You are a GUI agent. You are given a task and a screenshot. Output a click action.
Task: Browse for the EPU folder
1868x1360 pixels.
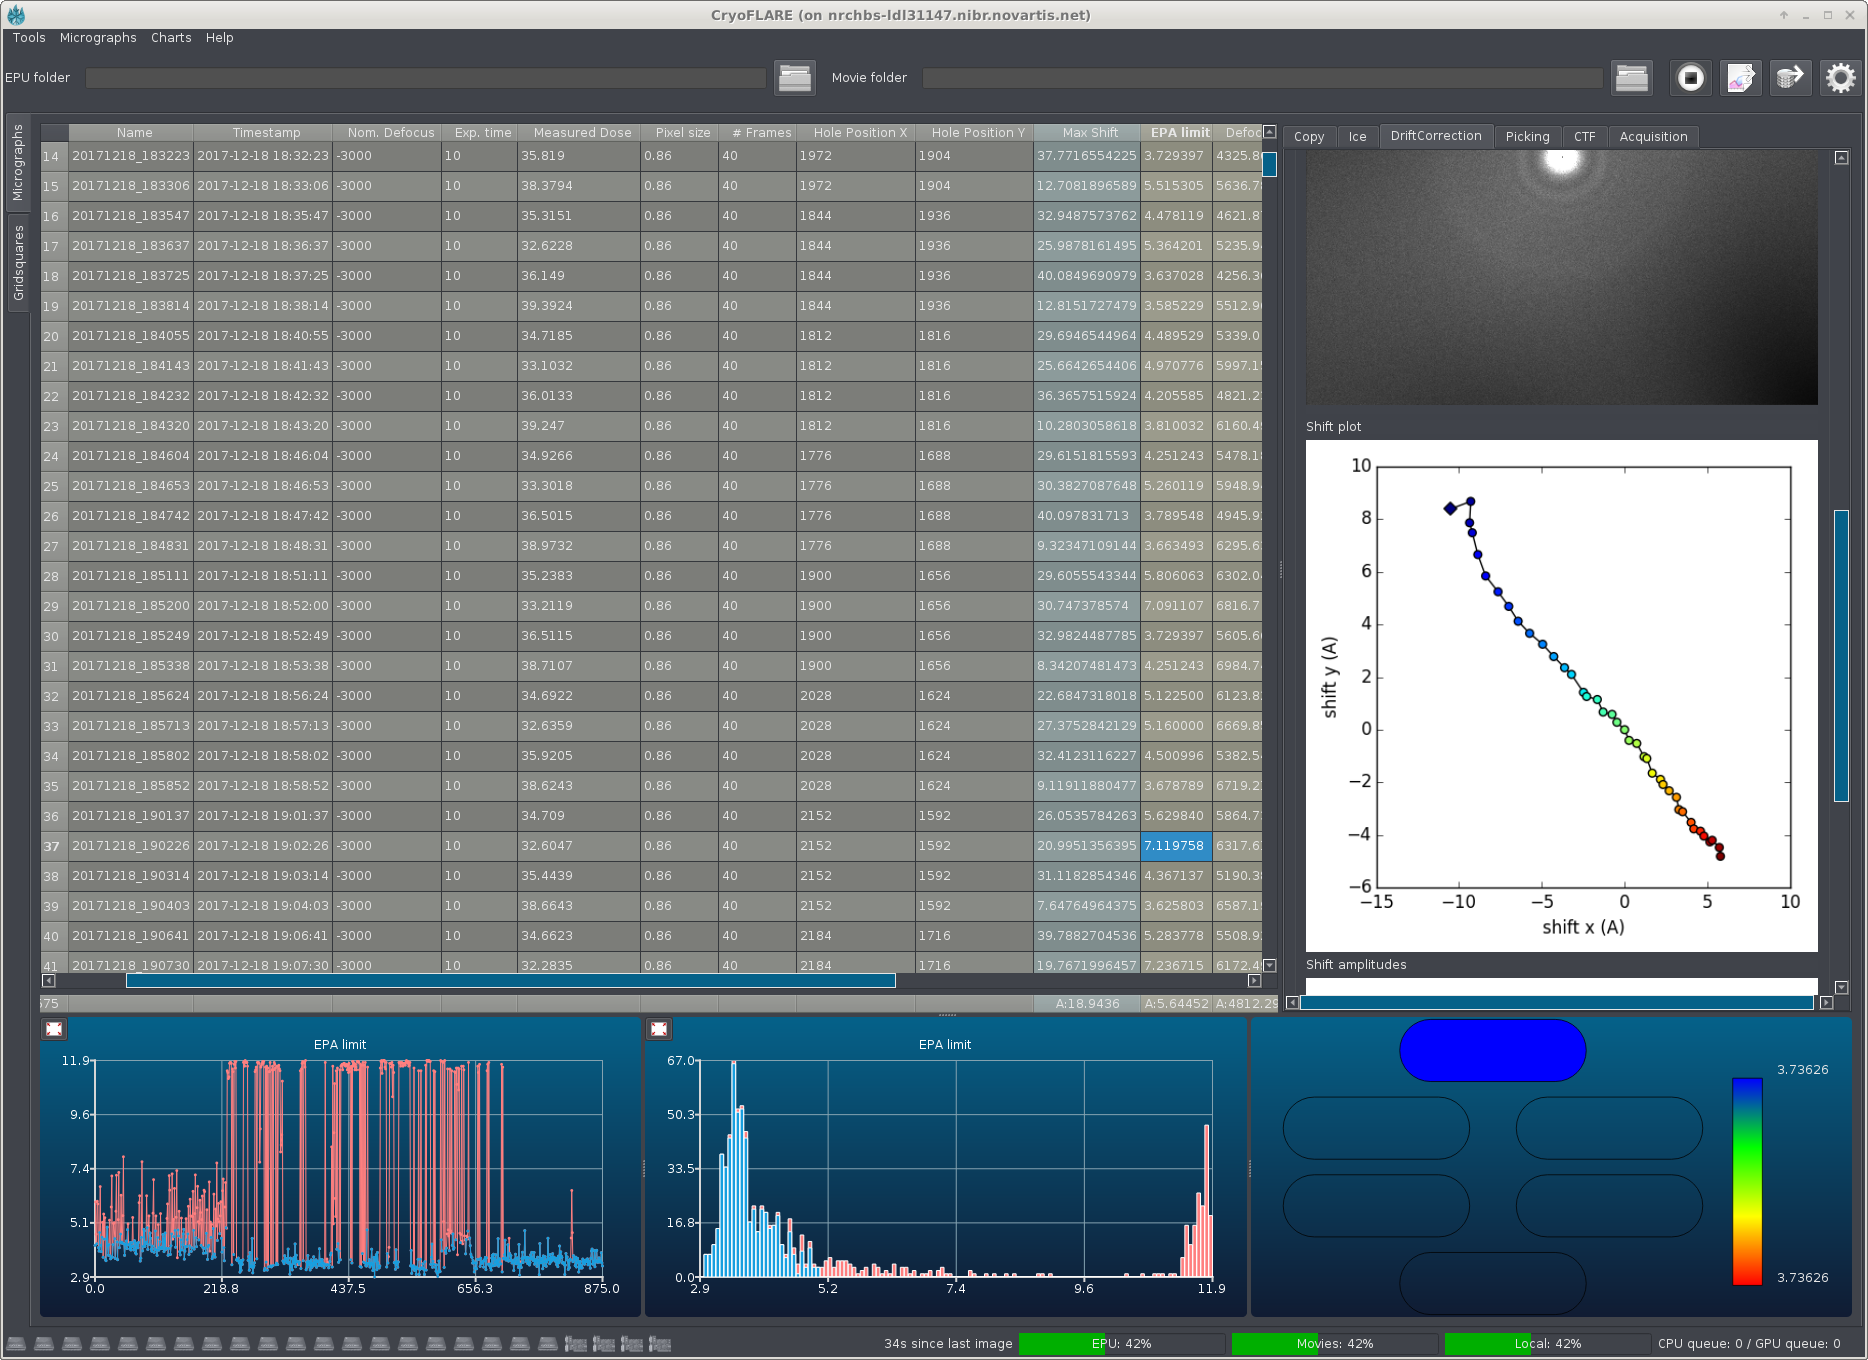click(795, 78)
